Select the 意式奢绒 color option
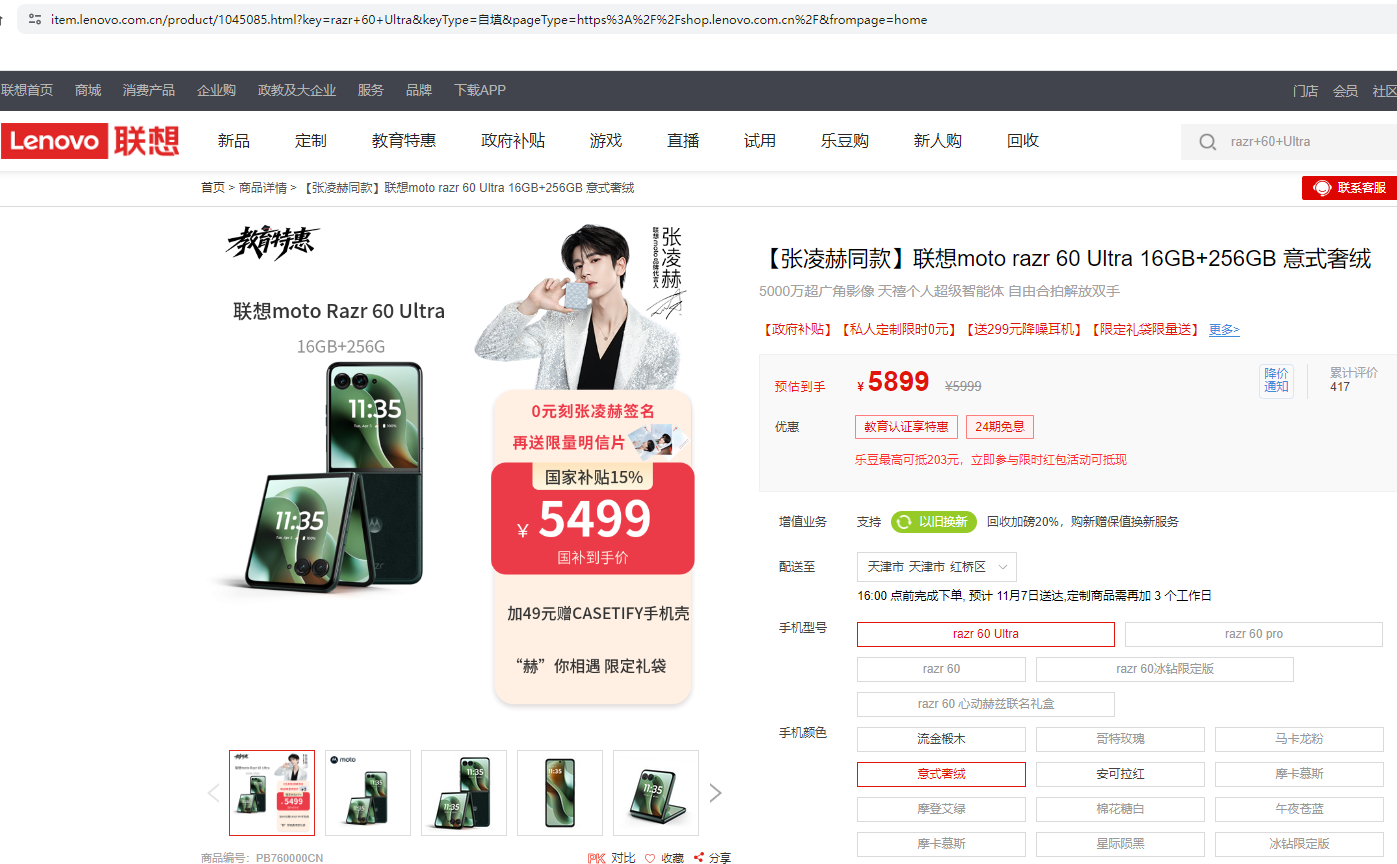Image resolution: width=1397 pixels, height=864 pixels. pos(941,774)
